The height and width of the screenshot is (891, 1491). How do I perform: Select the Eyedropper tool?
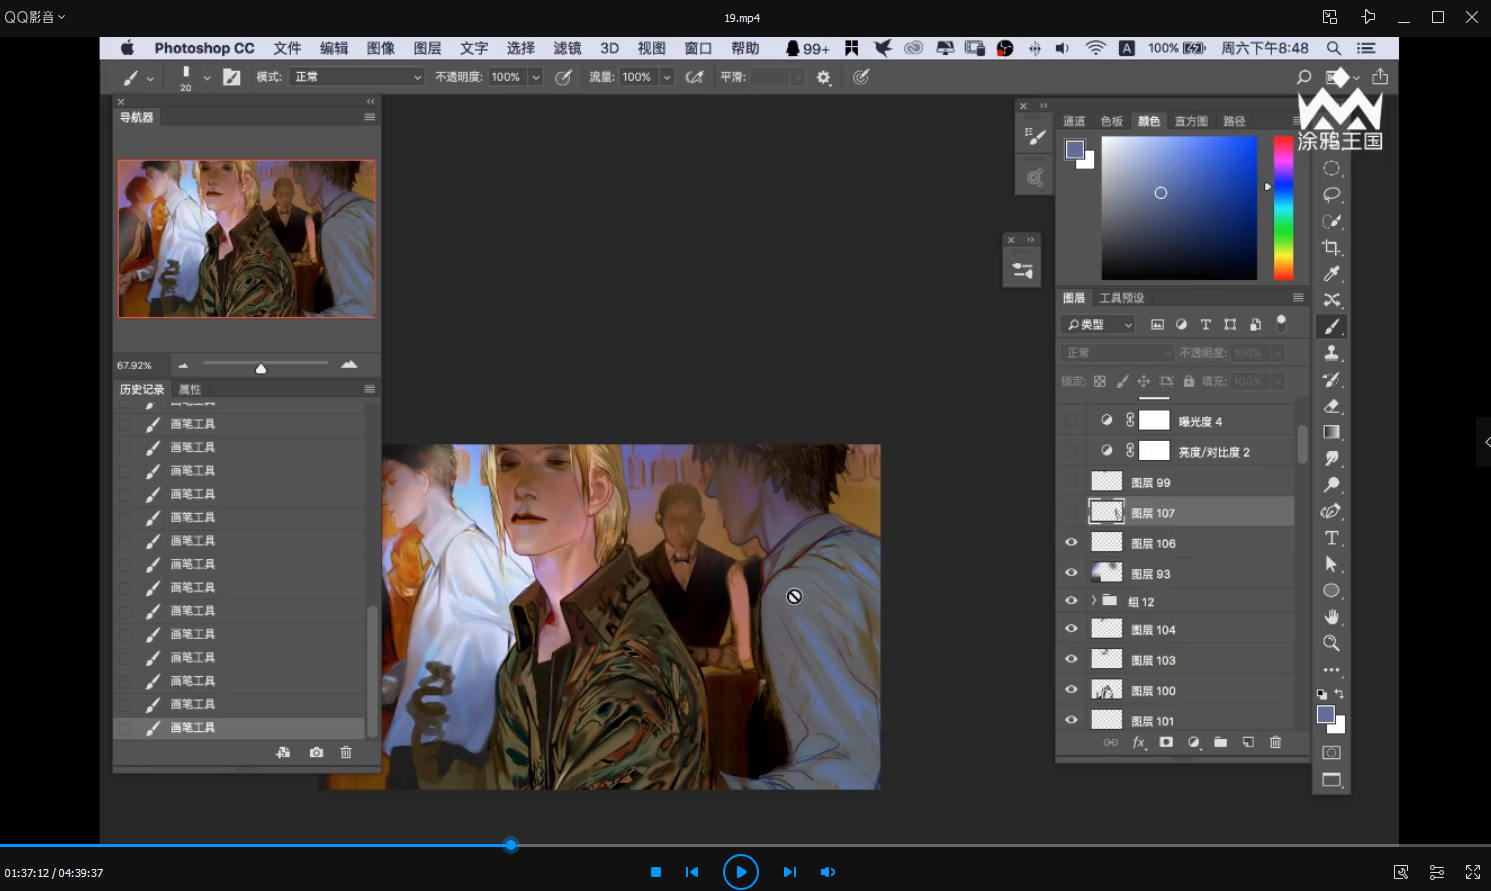point(1331,274)
